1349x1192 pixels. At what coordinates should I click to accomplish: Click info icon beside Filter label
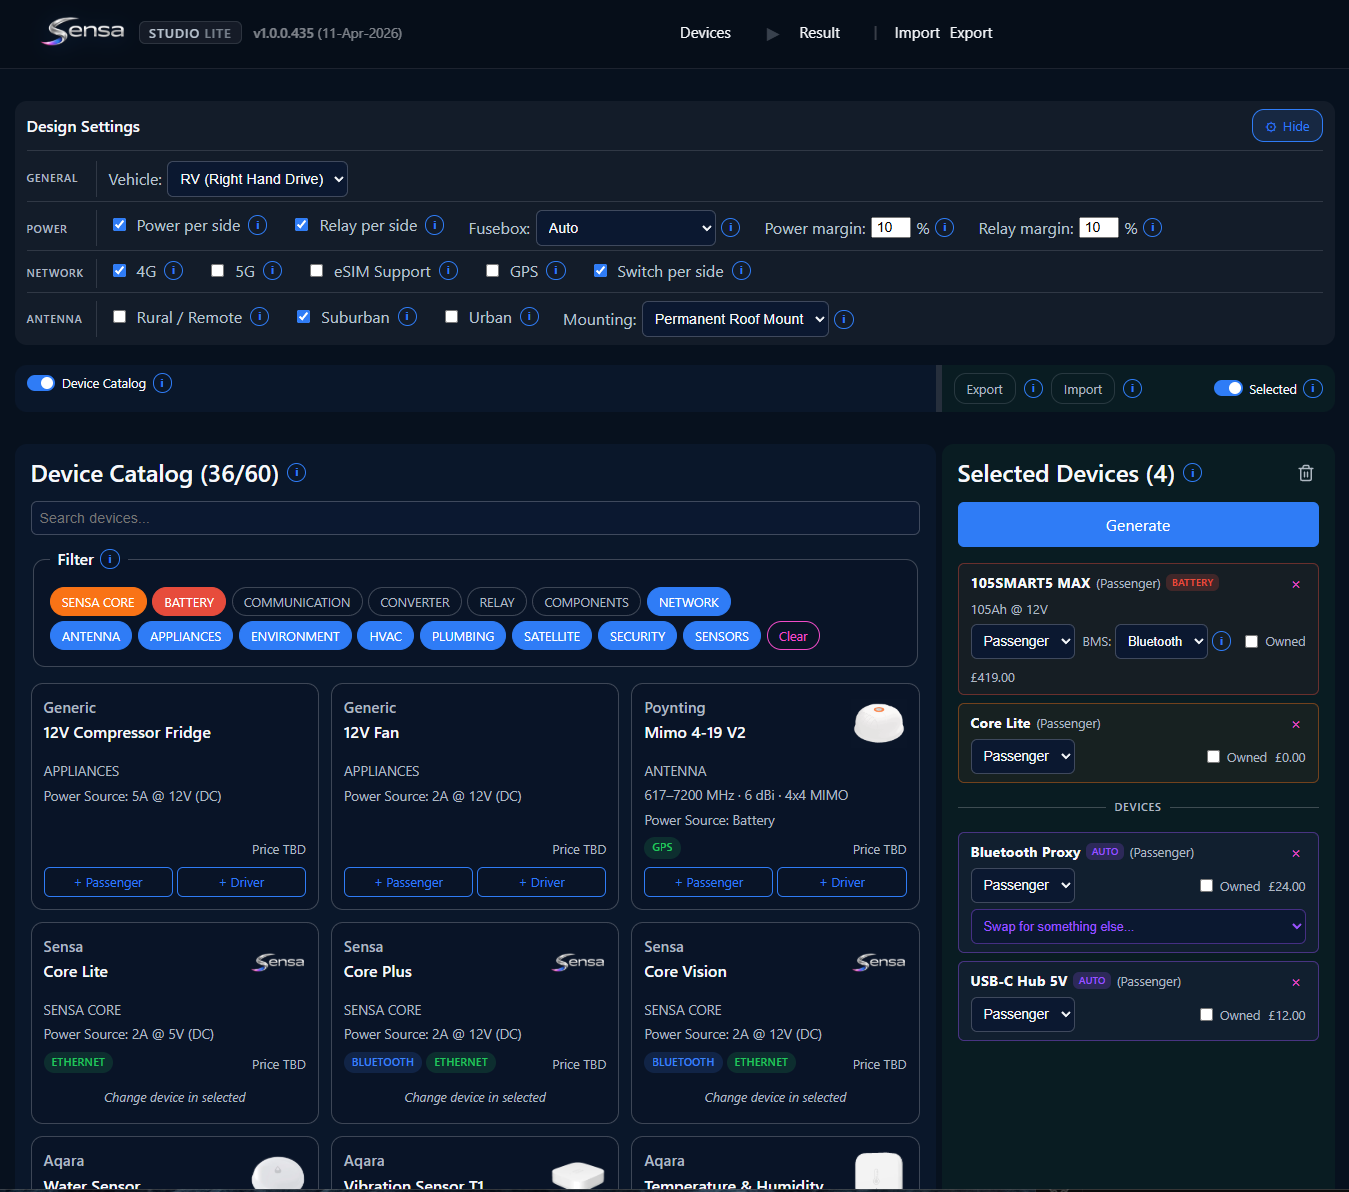click(110, 559)
